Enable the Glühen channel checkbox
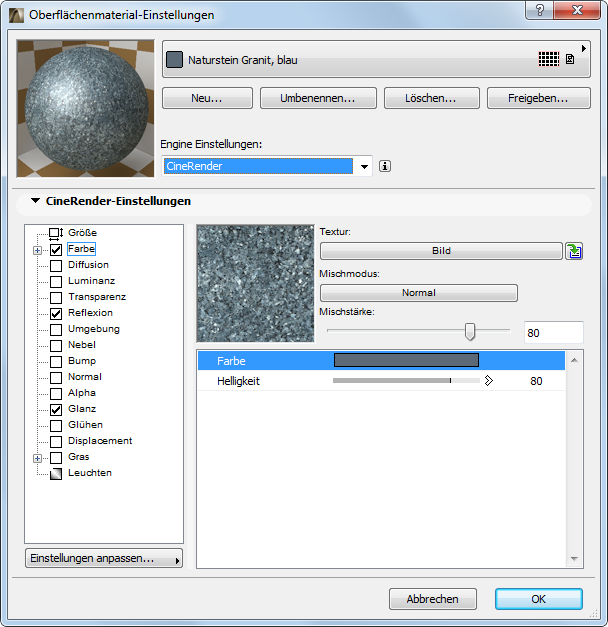 coord(56,426)
